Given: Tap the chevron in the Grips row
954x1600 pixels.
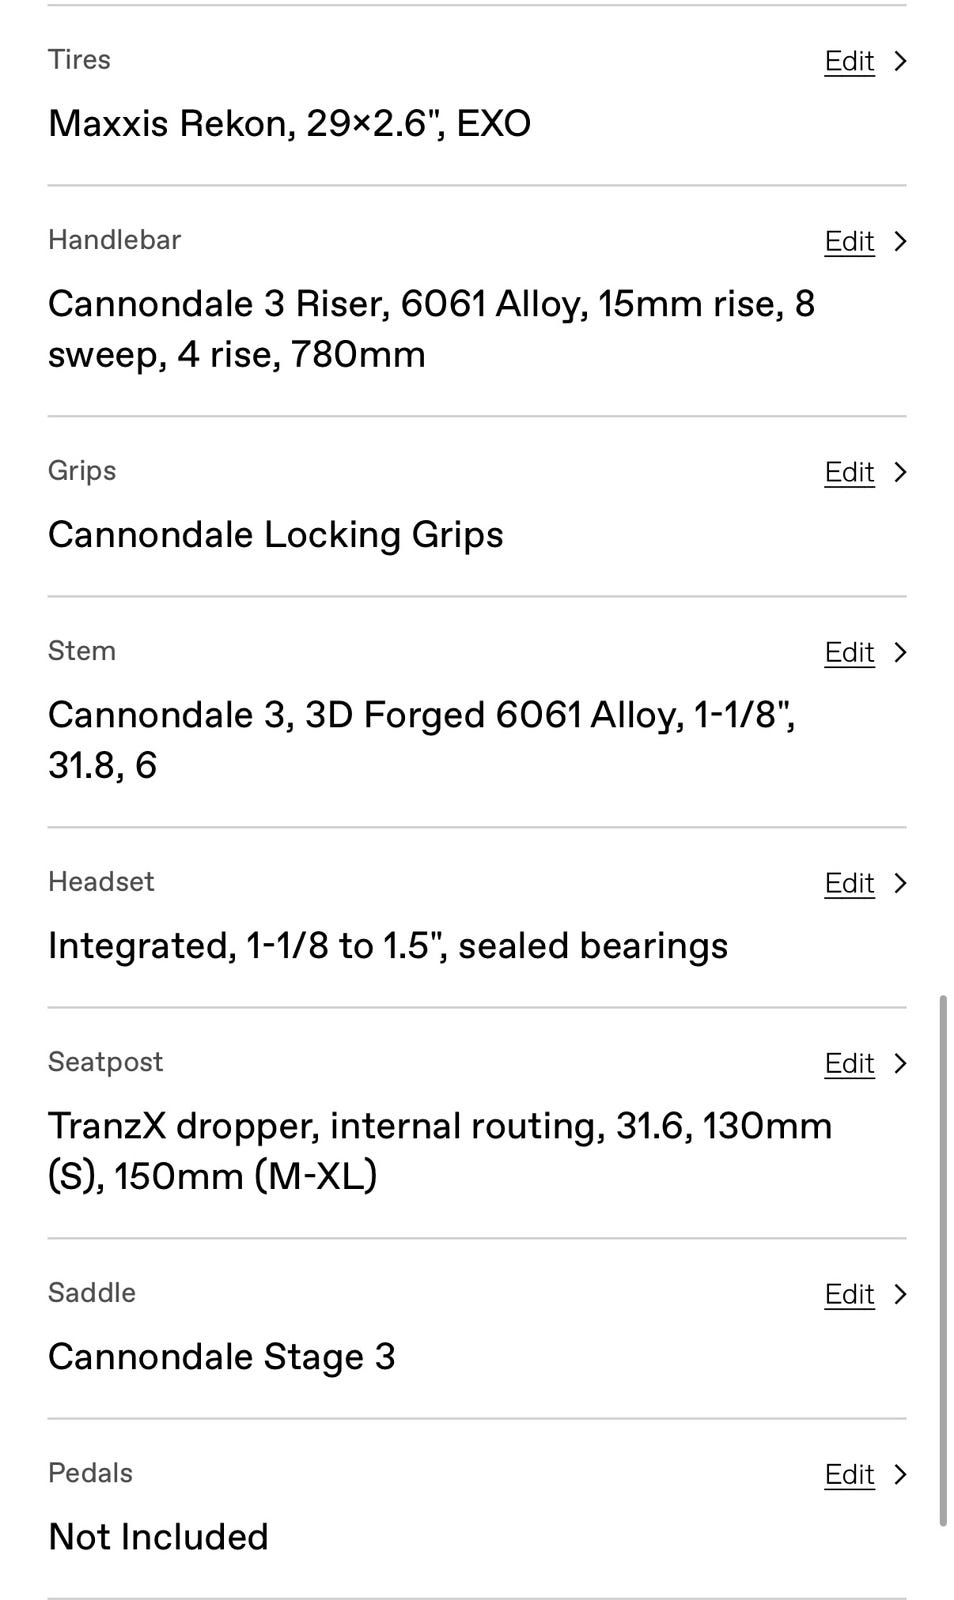Looking at the screenshot, I should 900,472.
